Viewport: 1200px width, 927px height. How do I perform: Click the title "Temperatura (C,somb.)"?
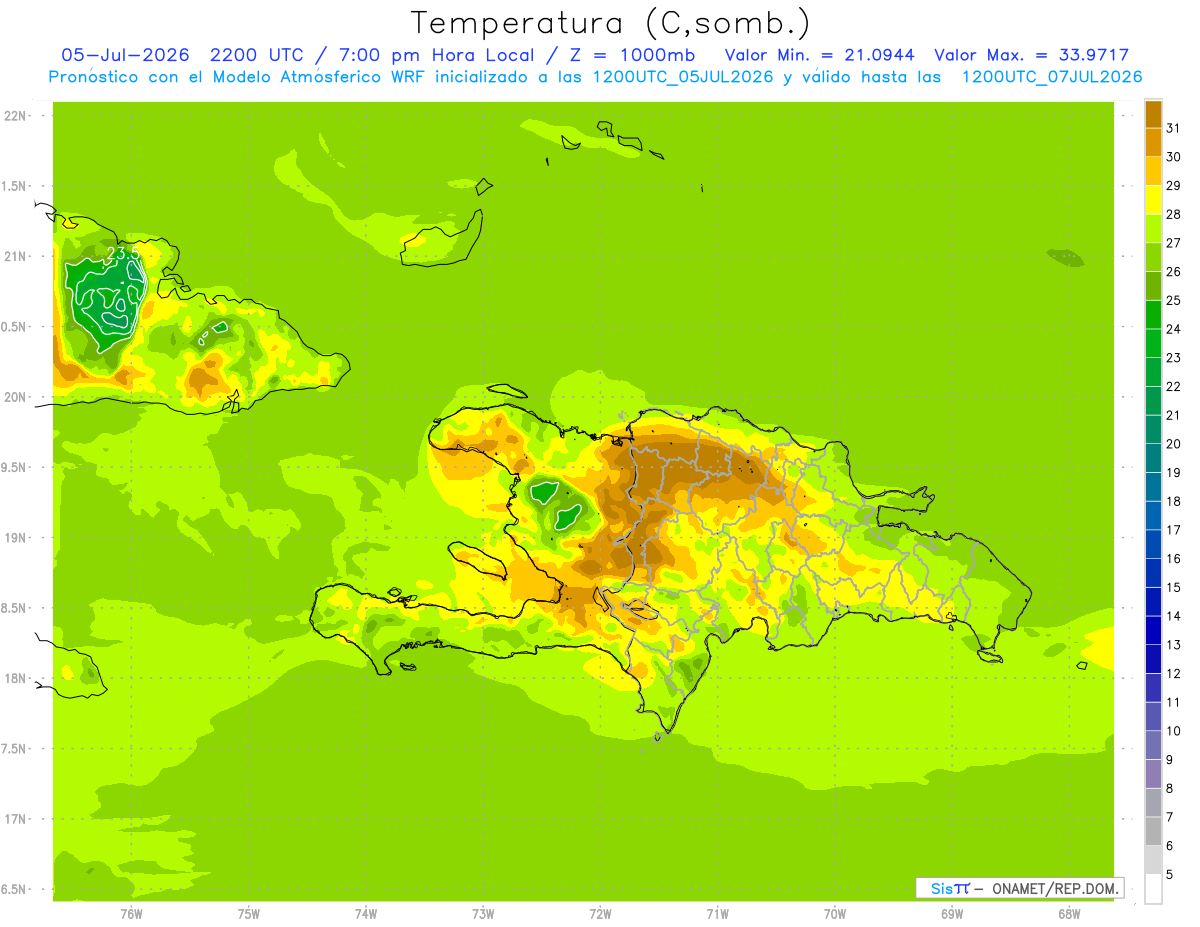click(x=611, y=23)
